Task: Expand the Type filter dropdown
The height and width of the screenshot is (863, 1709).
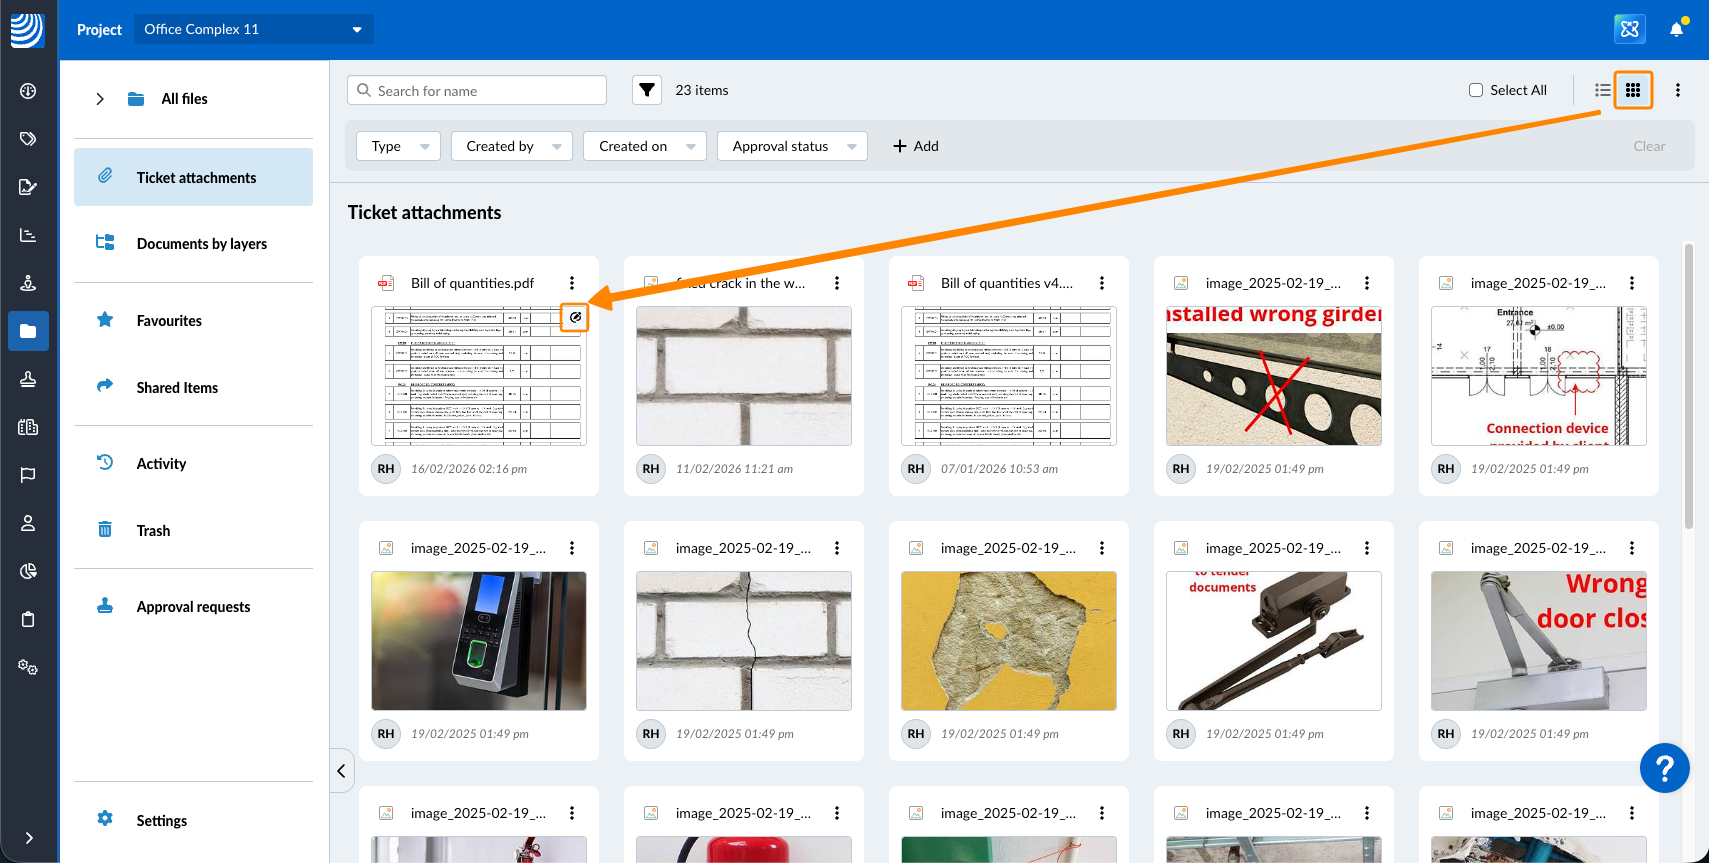Action: (398, 146)
